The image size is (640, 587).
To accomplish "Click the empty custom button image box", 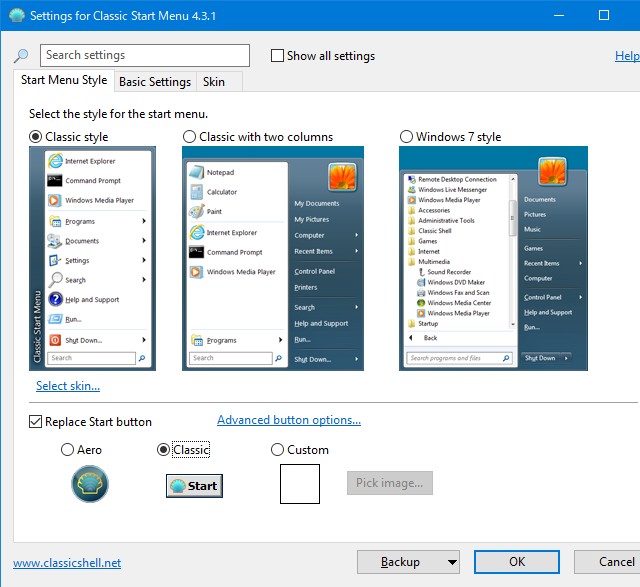I will point(299,483).
